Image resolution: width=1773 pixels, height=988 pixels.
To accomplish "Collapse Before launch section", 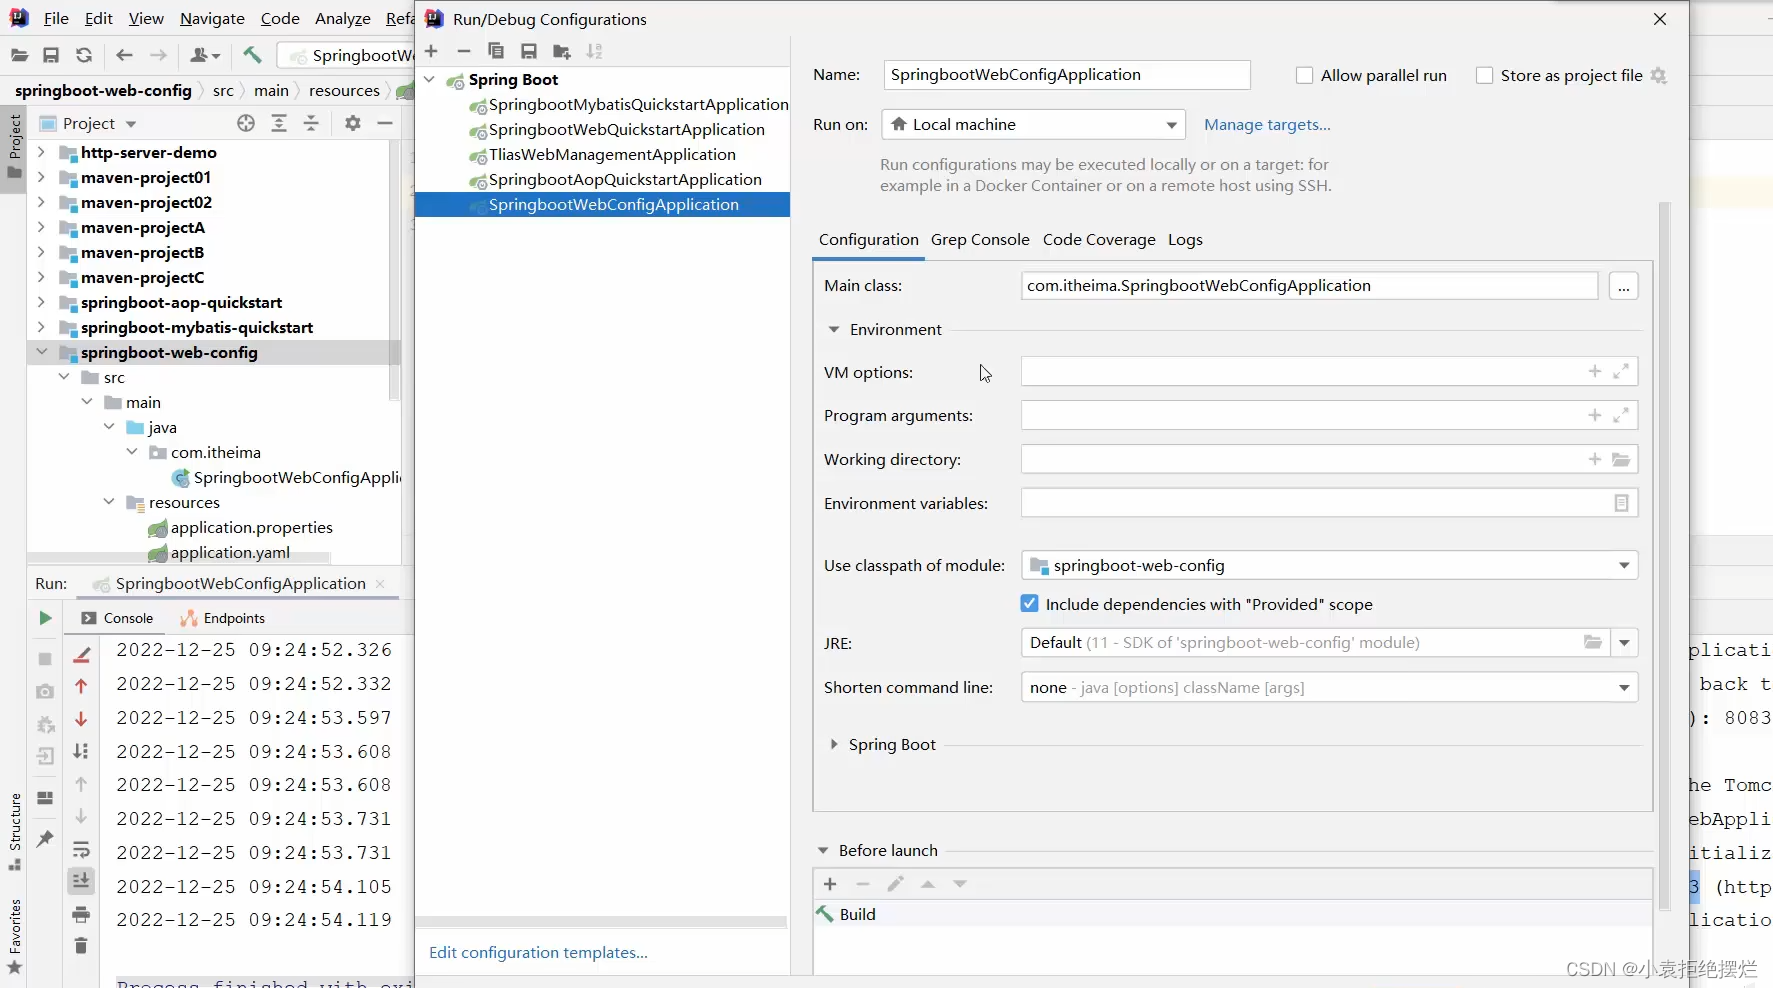I will (823, 850).
